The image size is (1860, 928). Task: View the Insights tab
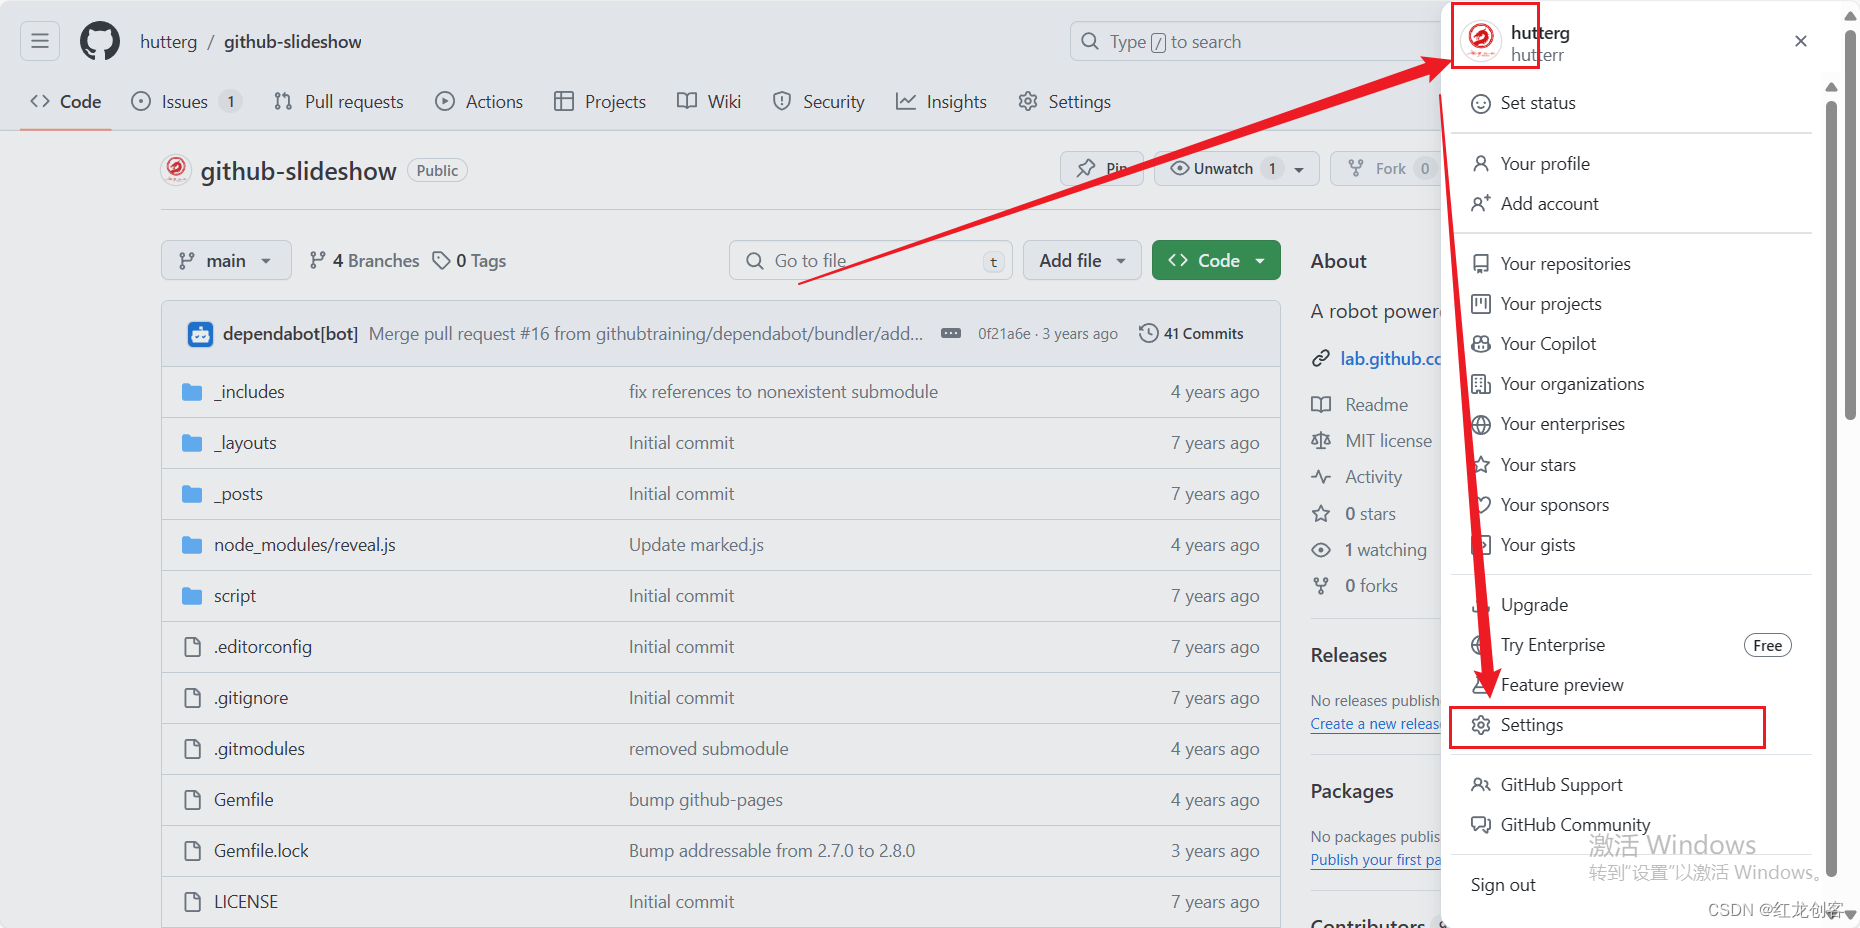point(941,102)
